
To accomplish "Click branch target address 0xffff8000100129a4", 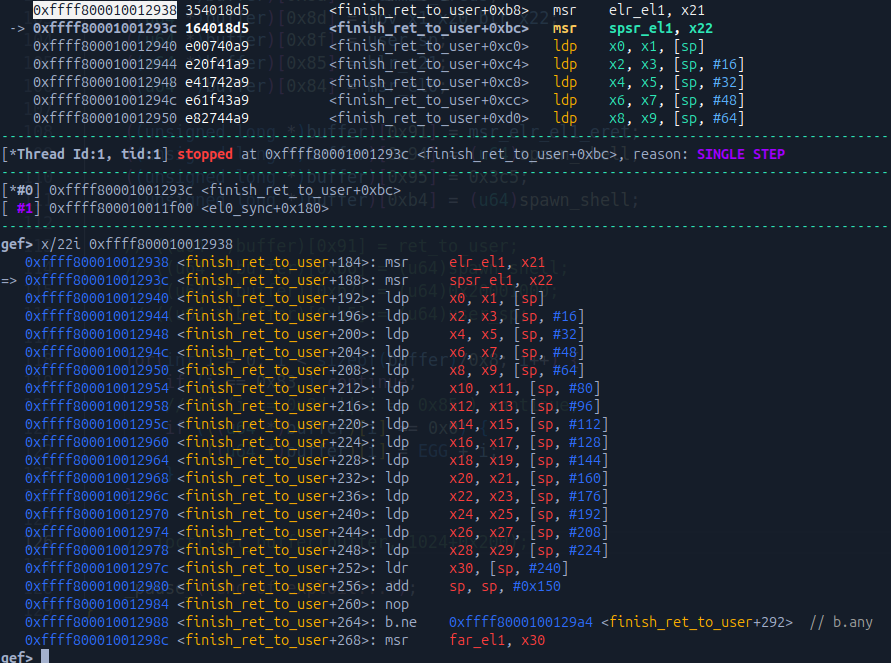I will [521, 622].
